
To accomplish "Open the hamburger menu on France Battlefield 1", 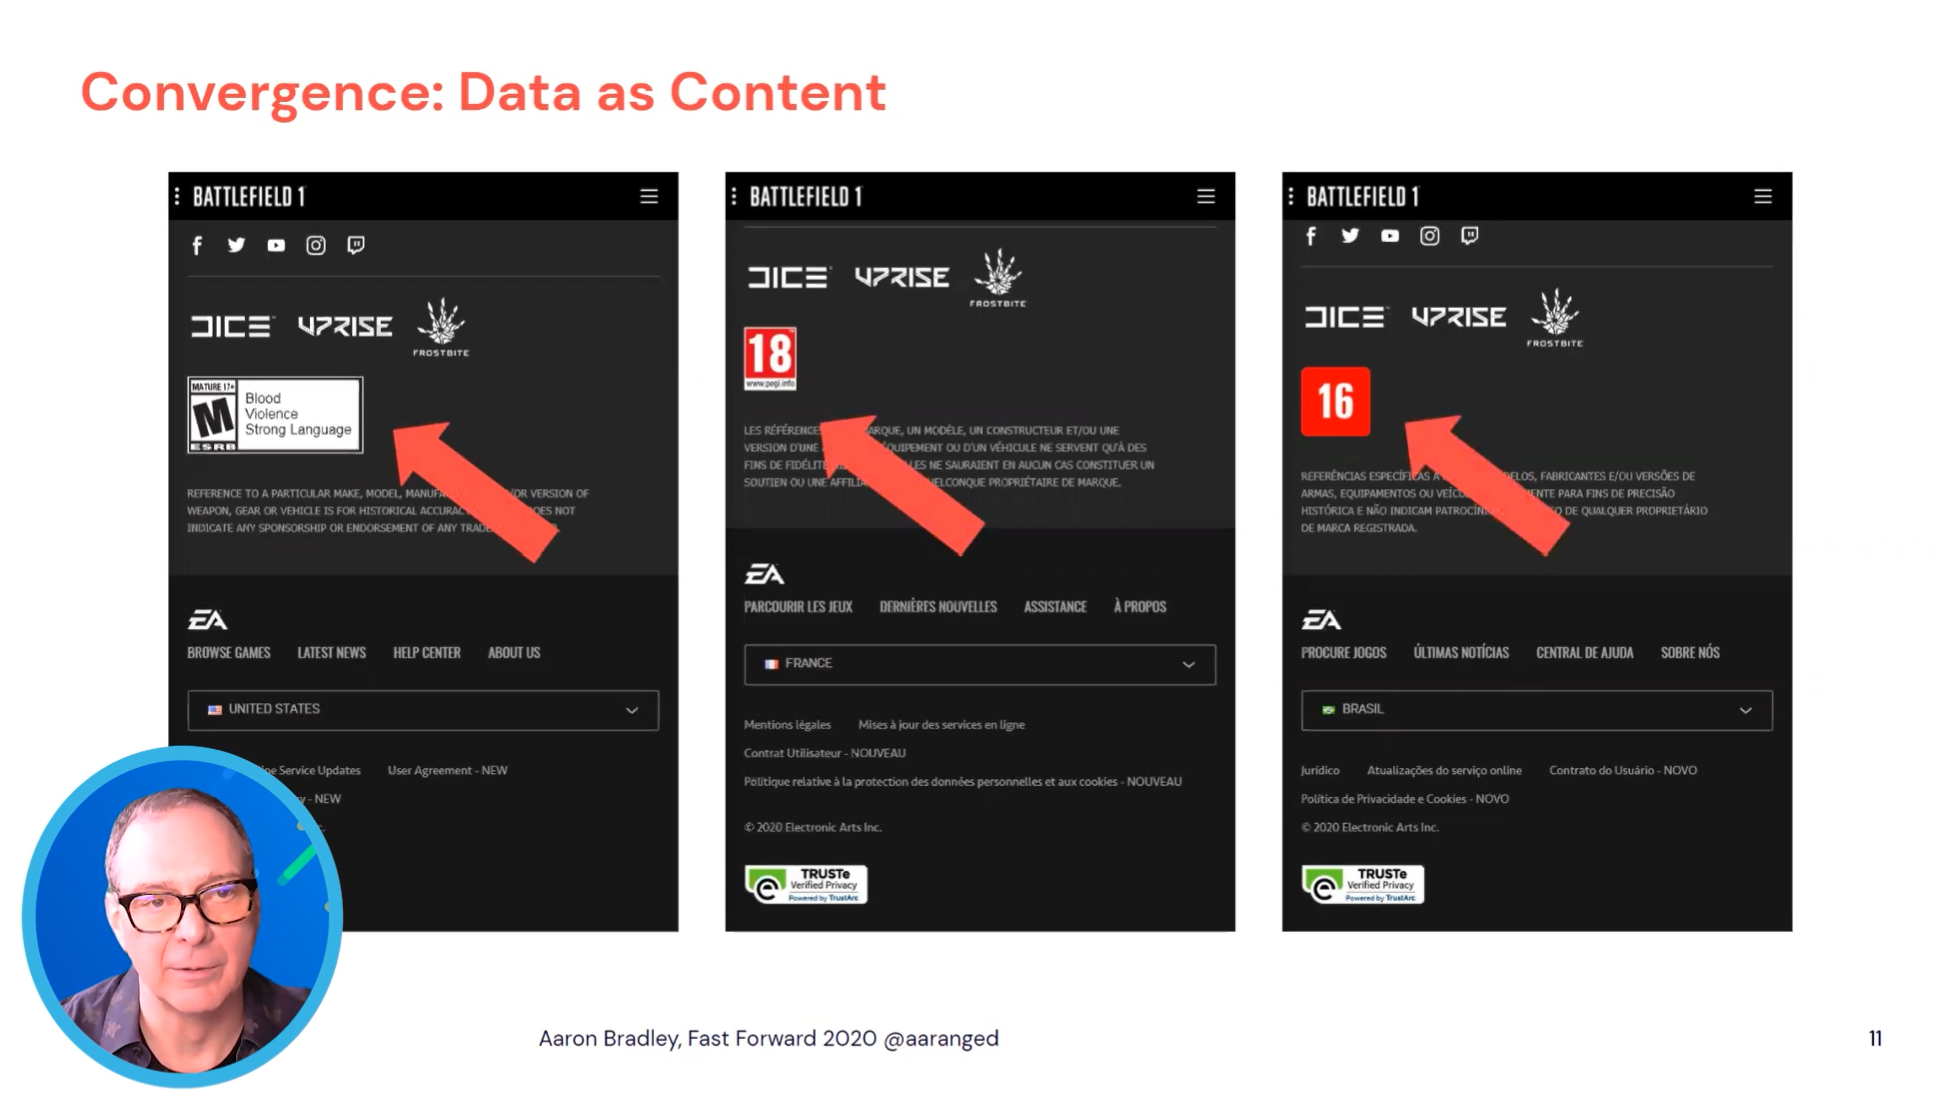I will [1203, 197].
